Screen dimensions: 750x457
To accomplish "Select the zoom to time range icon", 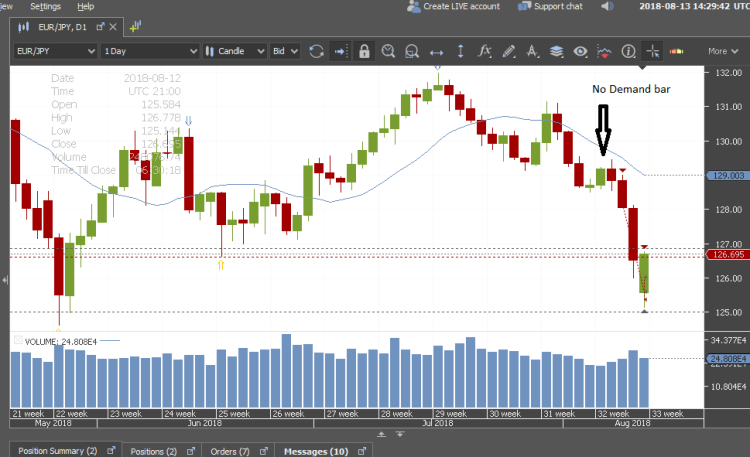I will [x=388, y=51].
